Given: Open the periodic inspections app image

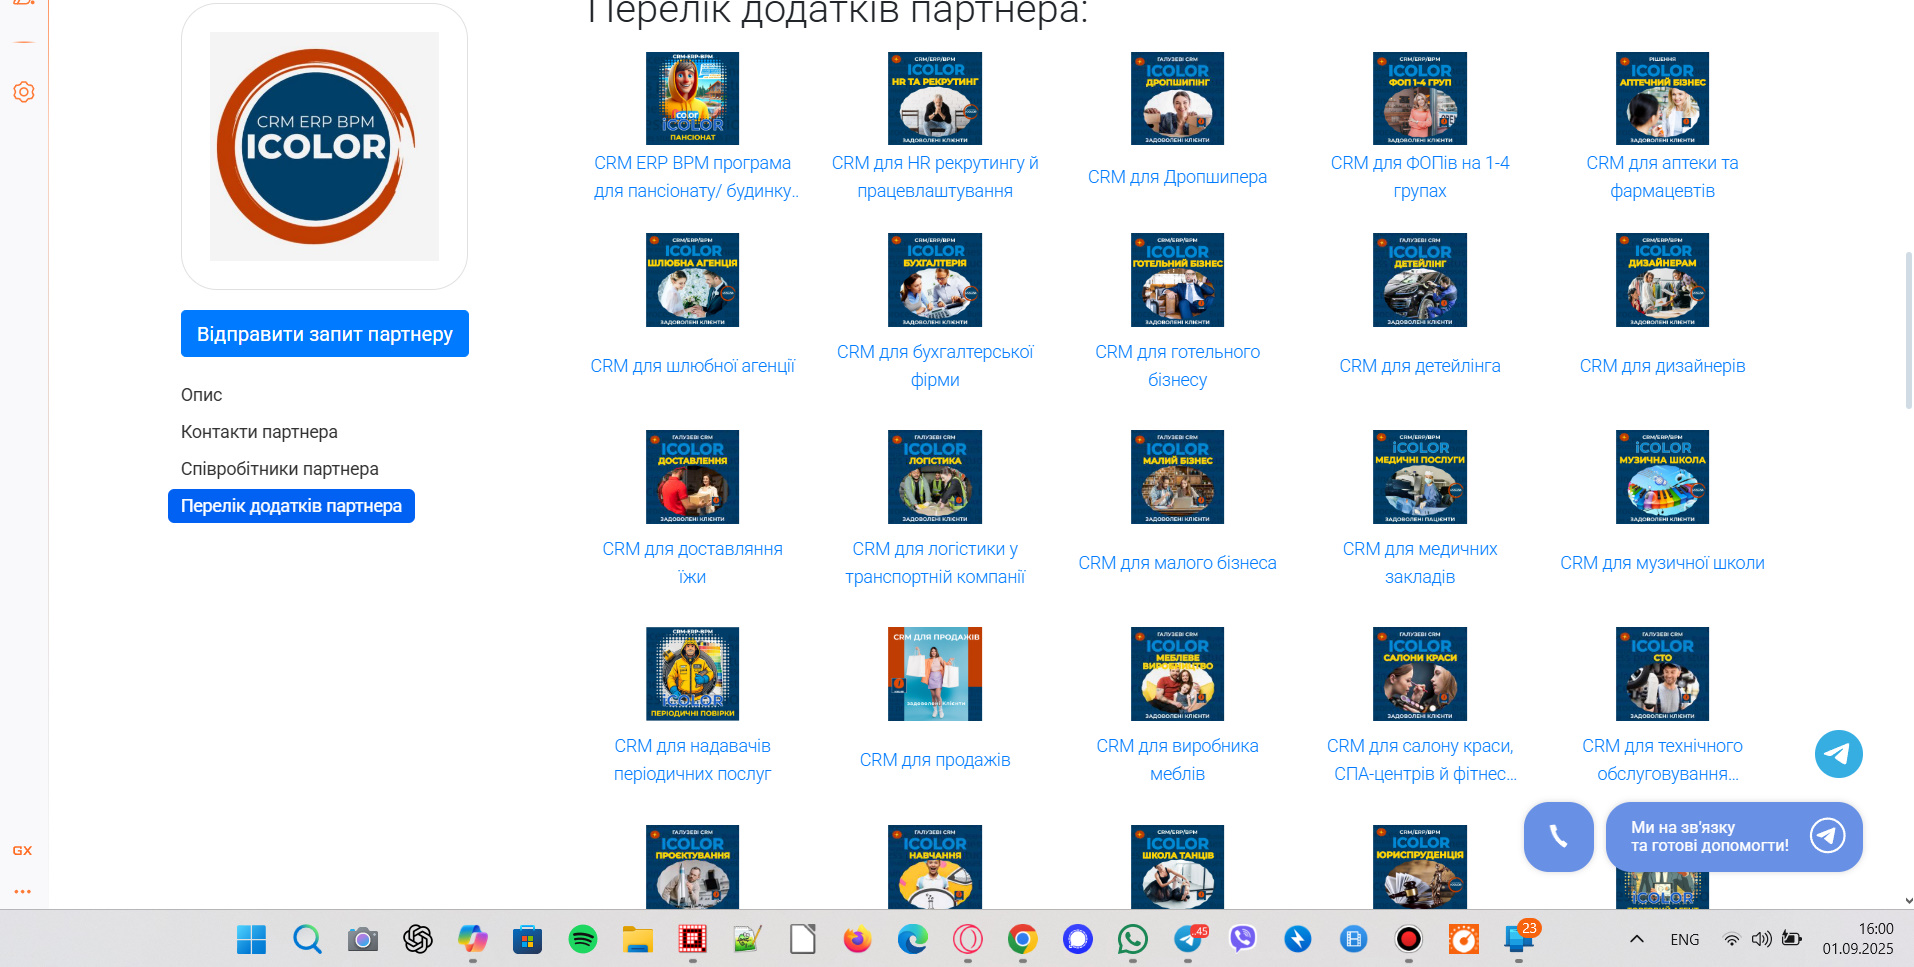Looking at the screenshot, I should [692, 674].
